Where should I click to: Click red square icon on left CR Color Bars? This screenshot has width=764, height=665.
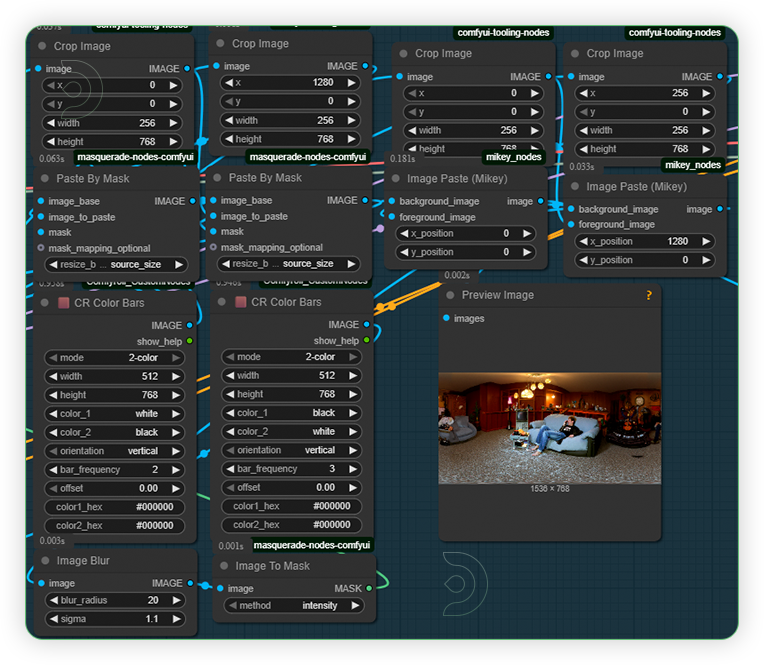coord(63,302)
